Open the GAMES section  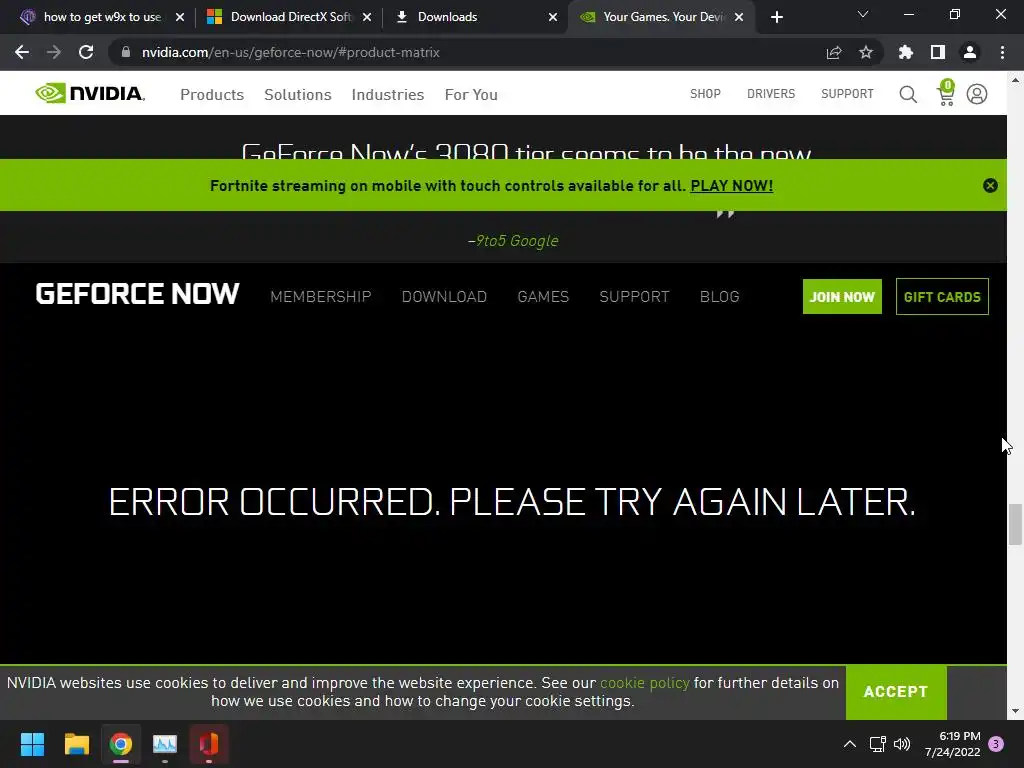pyautogui.click(x=543, y=297)
